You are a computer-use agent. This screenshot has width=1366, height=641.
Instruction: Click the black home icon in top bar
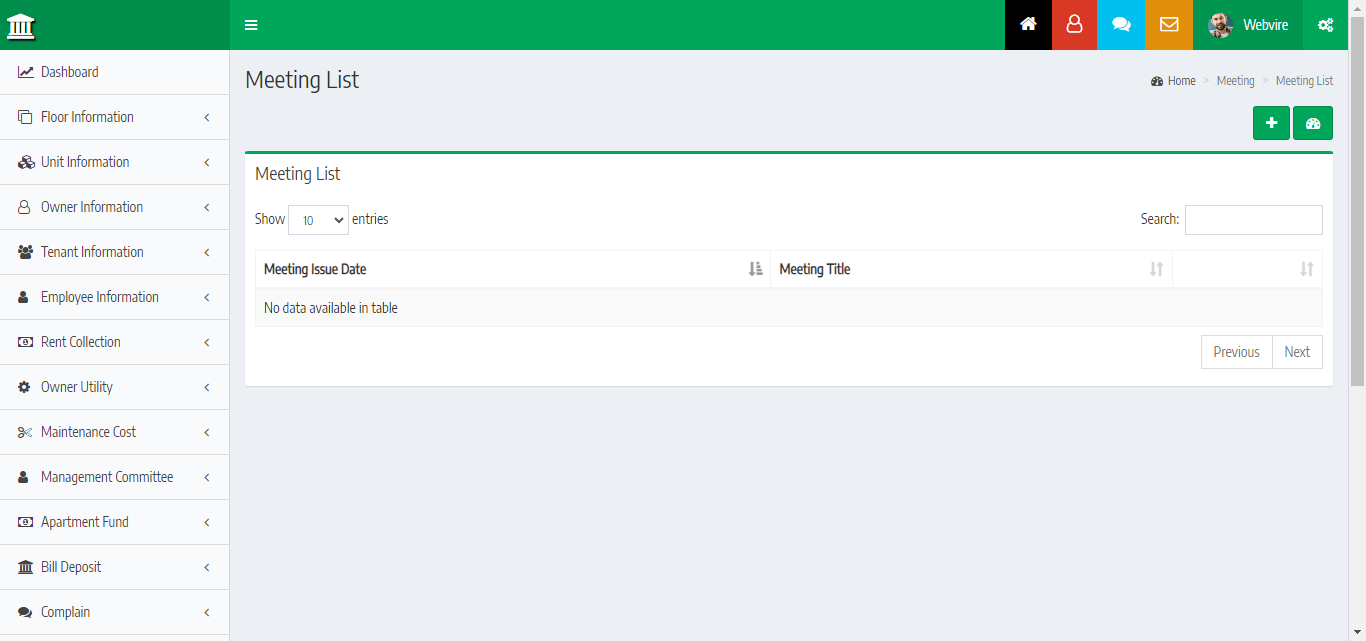(x=1028, y=25)
